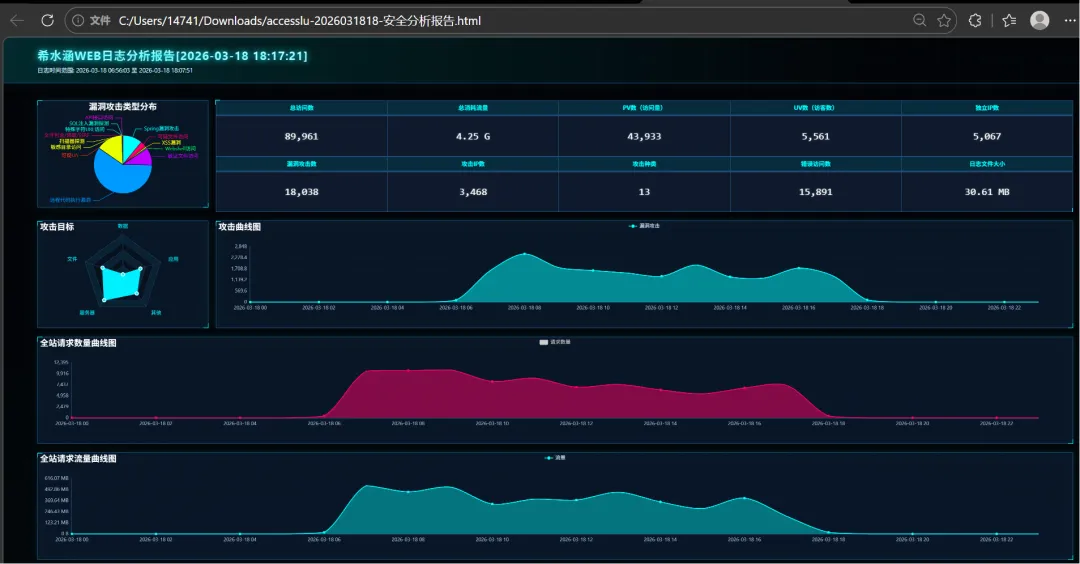Click the total visits value 89,961

pos(301,136)
